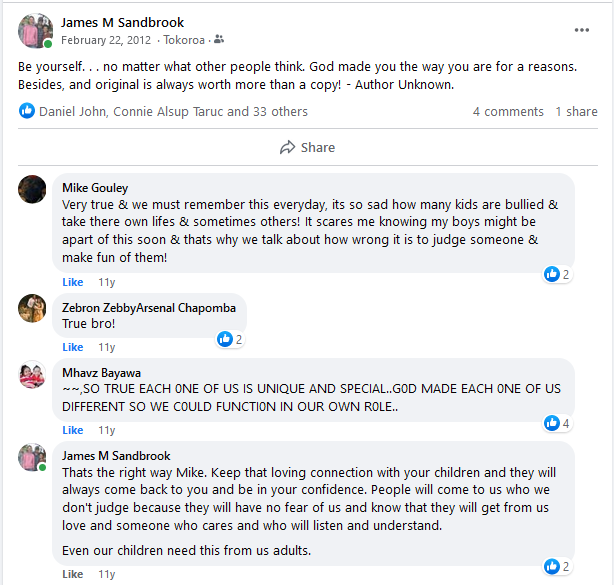Image resolution: width=614 pixels, height=585 pixels.
Task: Open the post options three-dot menu
Action: click(582, 30)
